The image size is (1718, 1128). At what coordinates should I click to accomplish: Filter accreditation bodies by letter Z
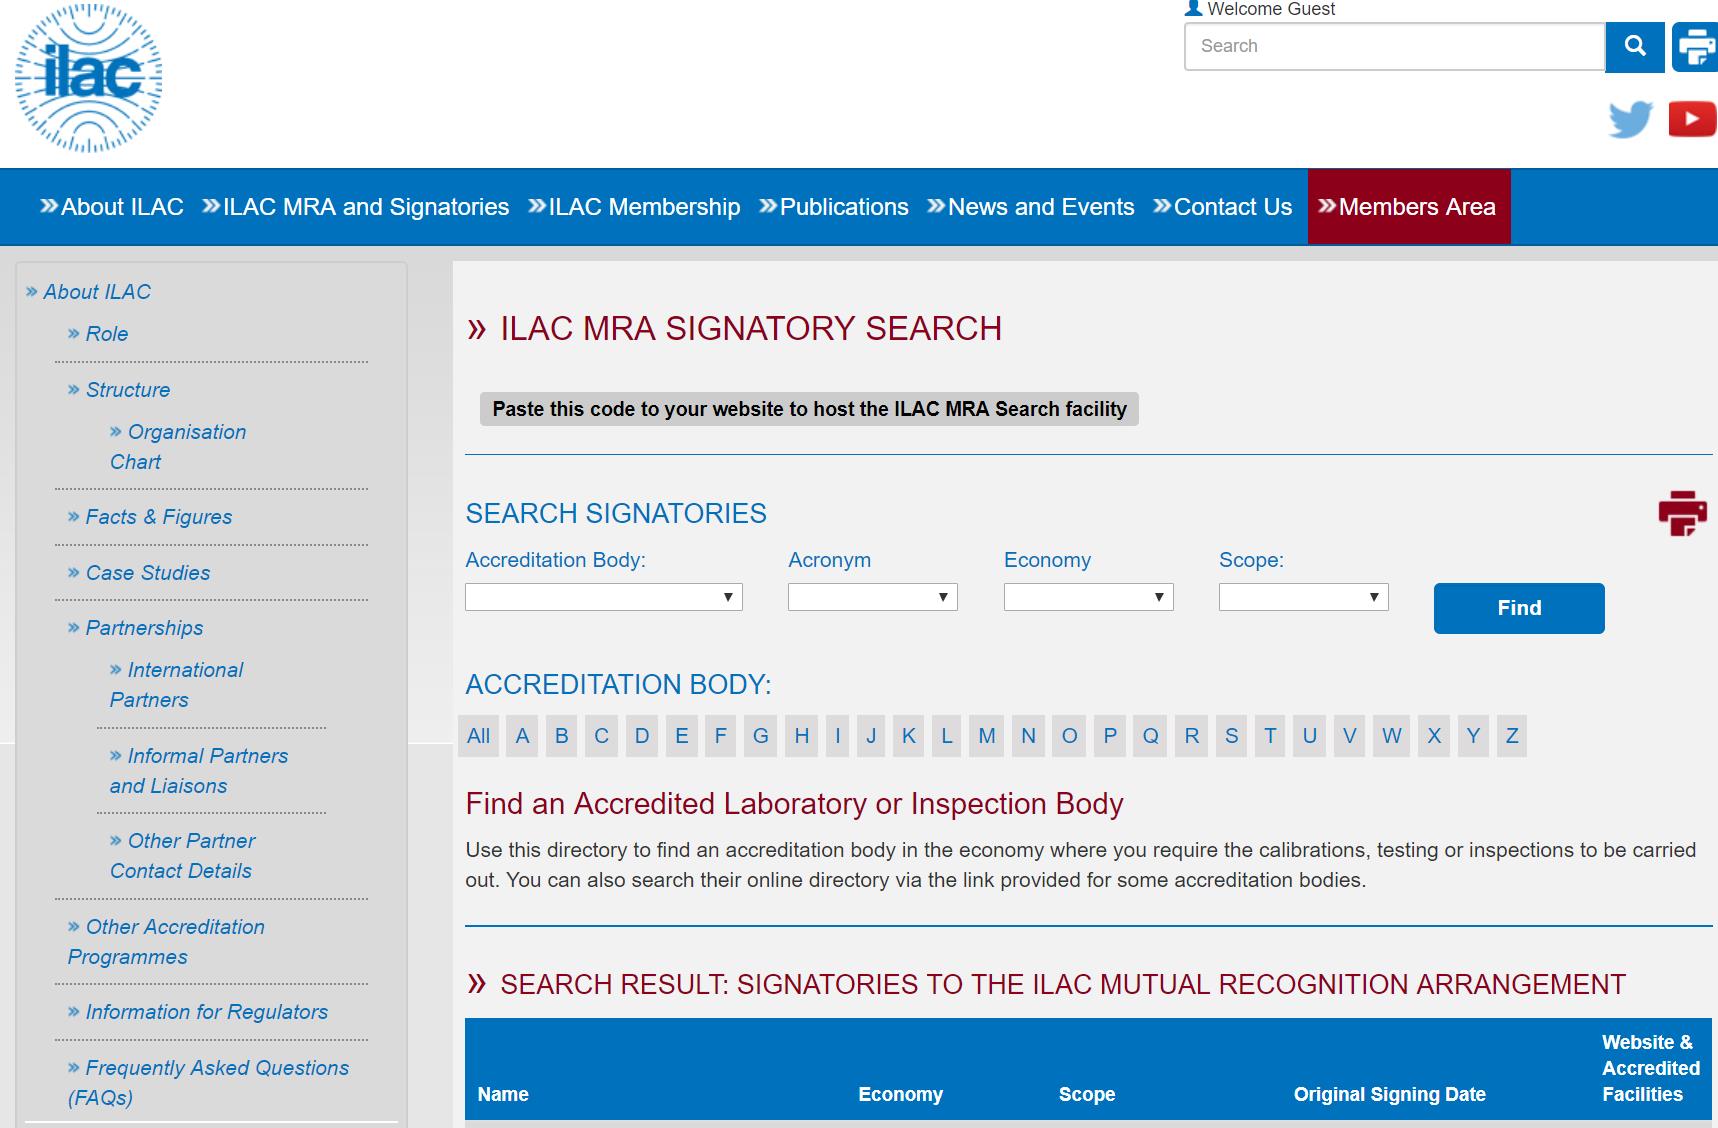[x=1512, y=736]
